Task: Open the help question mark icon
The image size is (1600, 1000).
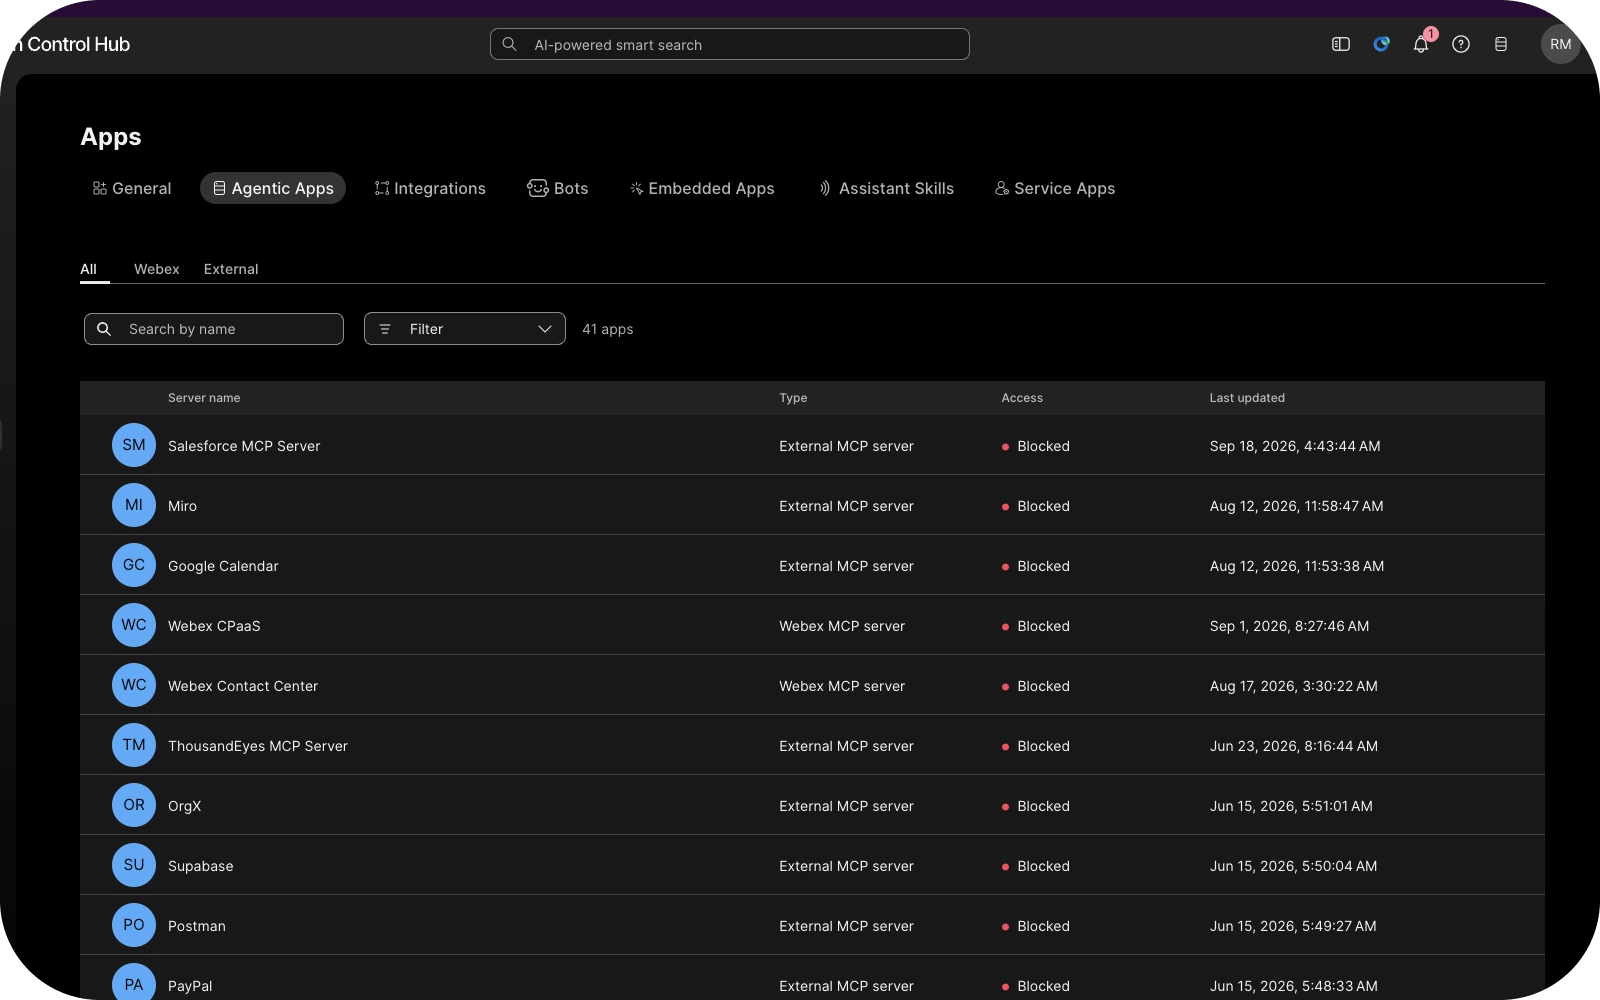Action: tap(1461, 44)
